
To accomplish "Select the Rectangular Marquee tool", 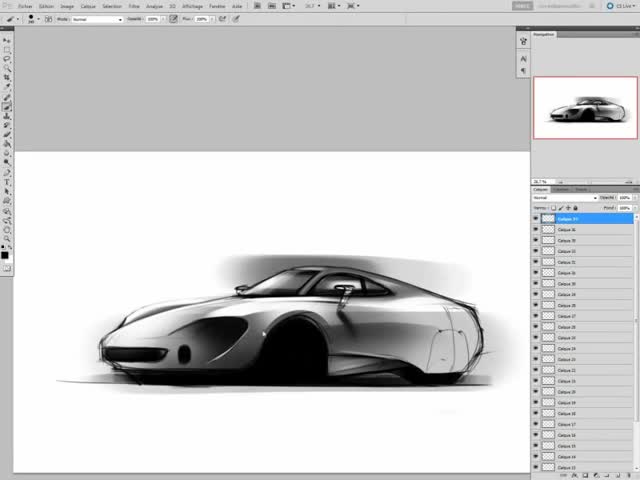I will (7, 49).
